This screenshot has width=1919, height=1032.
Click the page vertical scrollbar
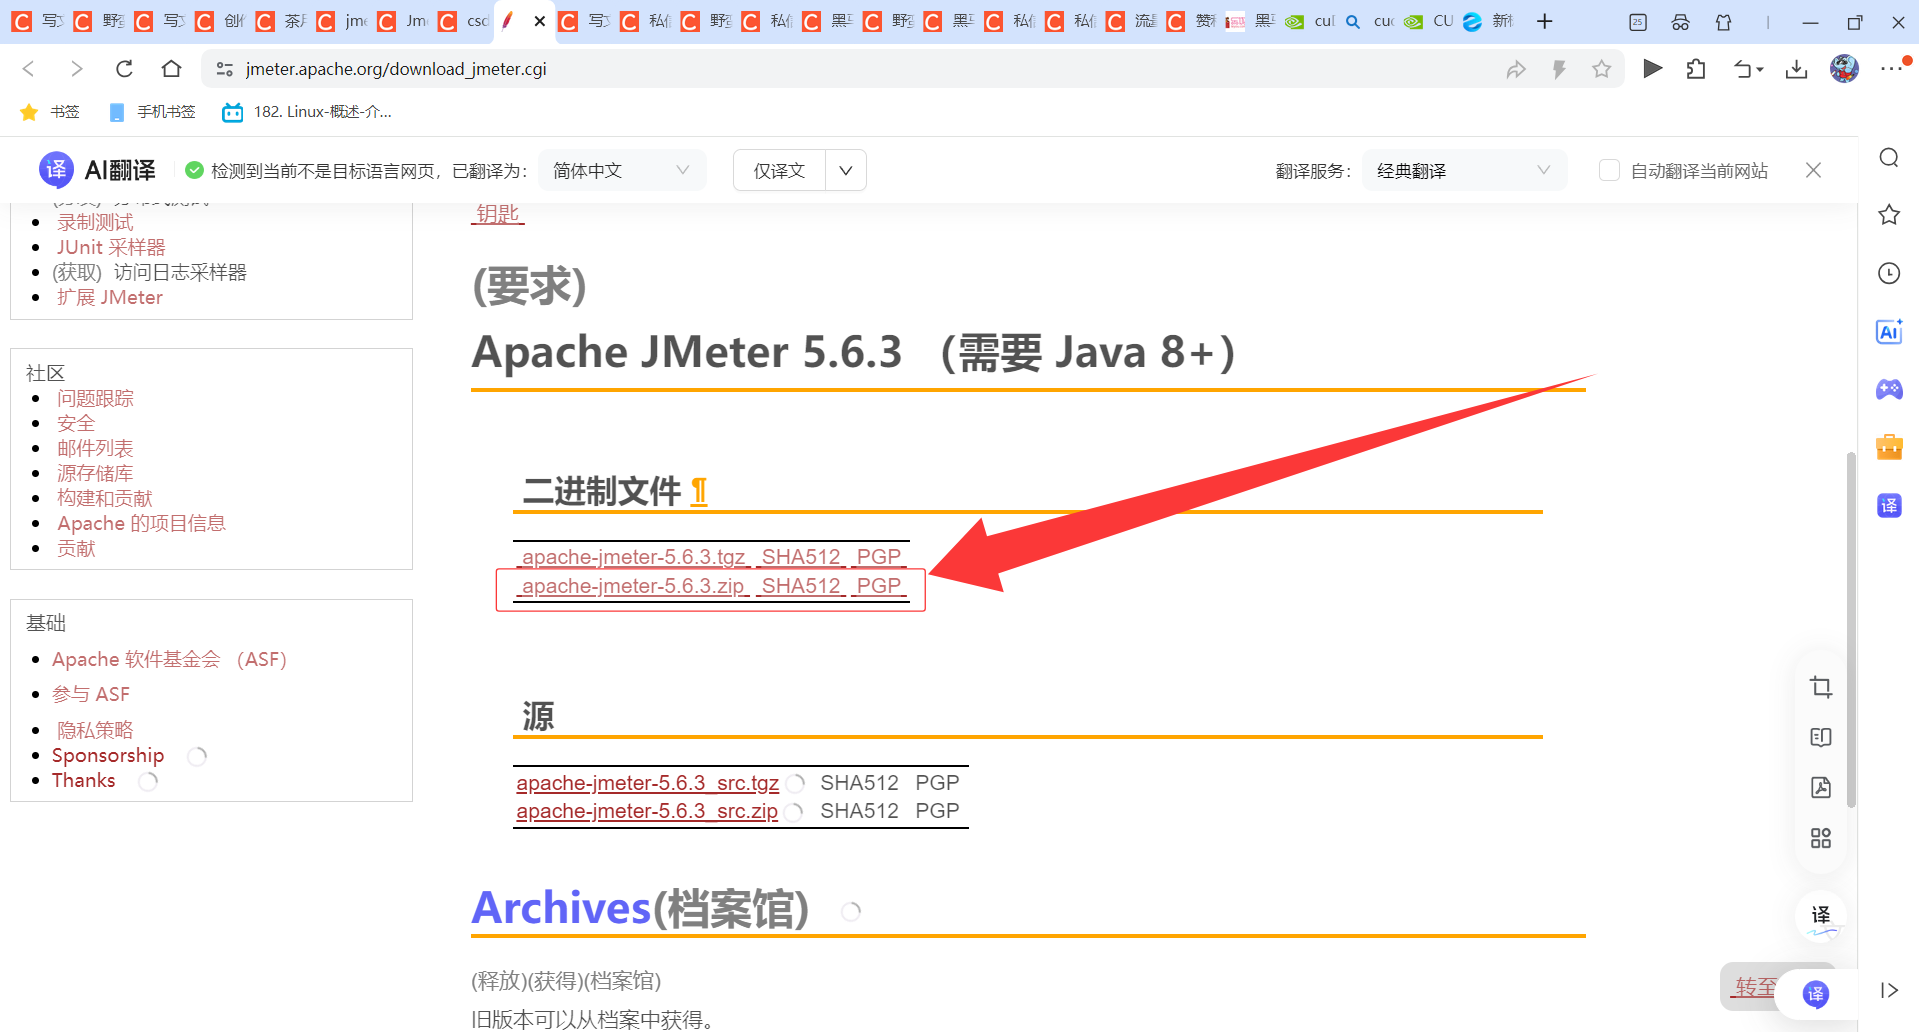[x=1851, y=630]
